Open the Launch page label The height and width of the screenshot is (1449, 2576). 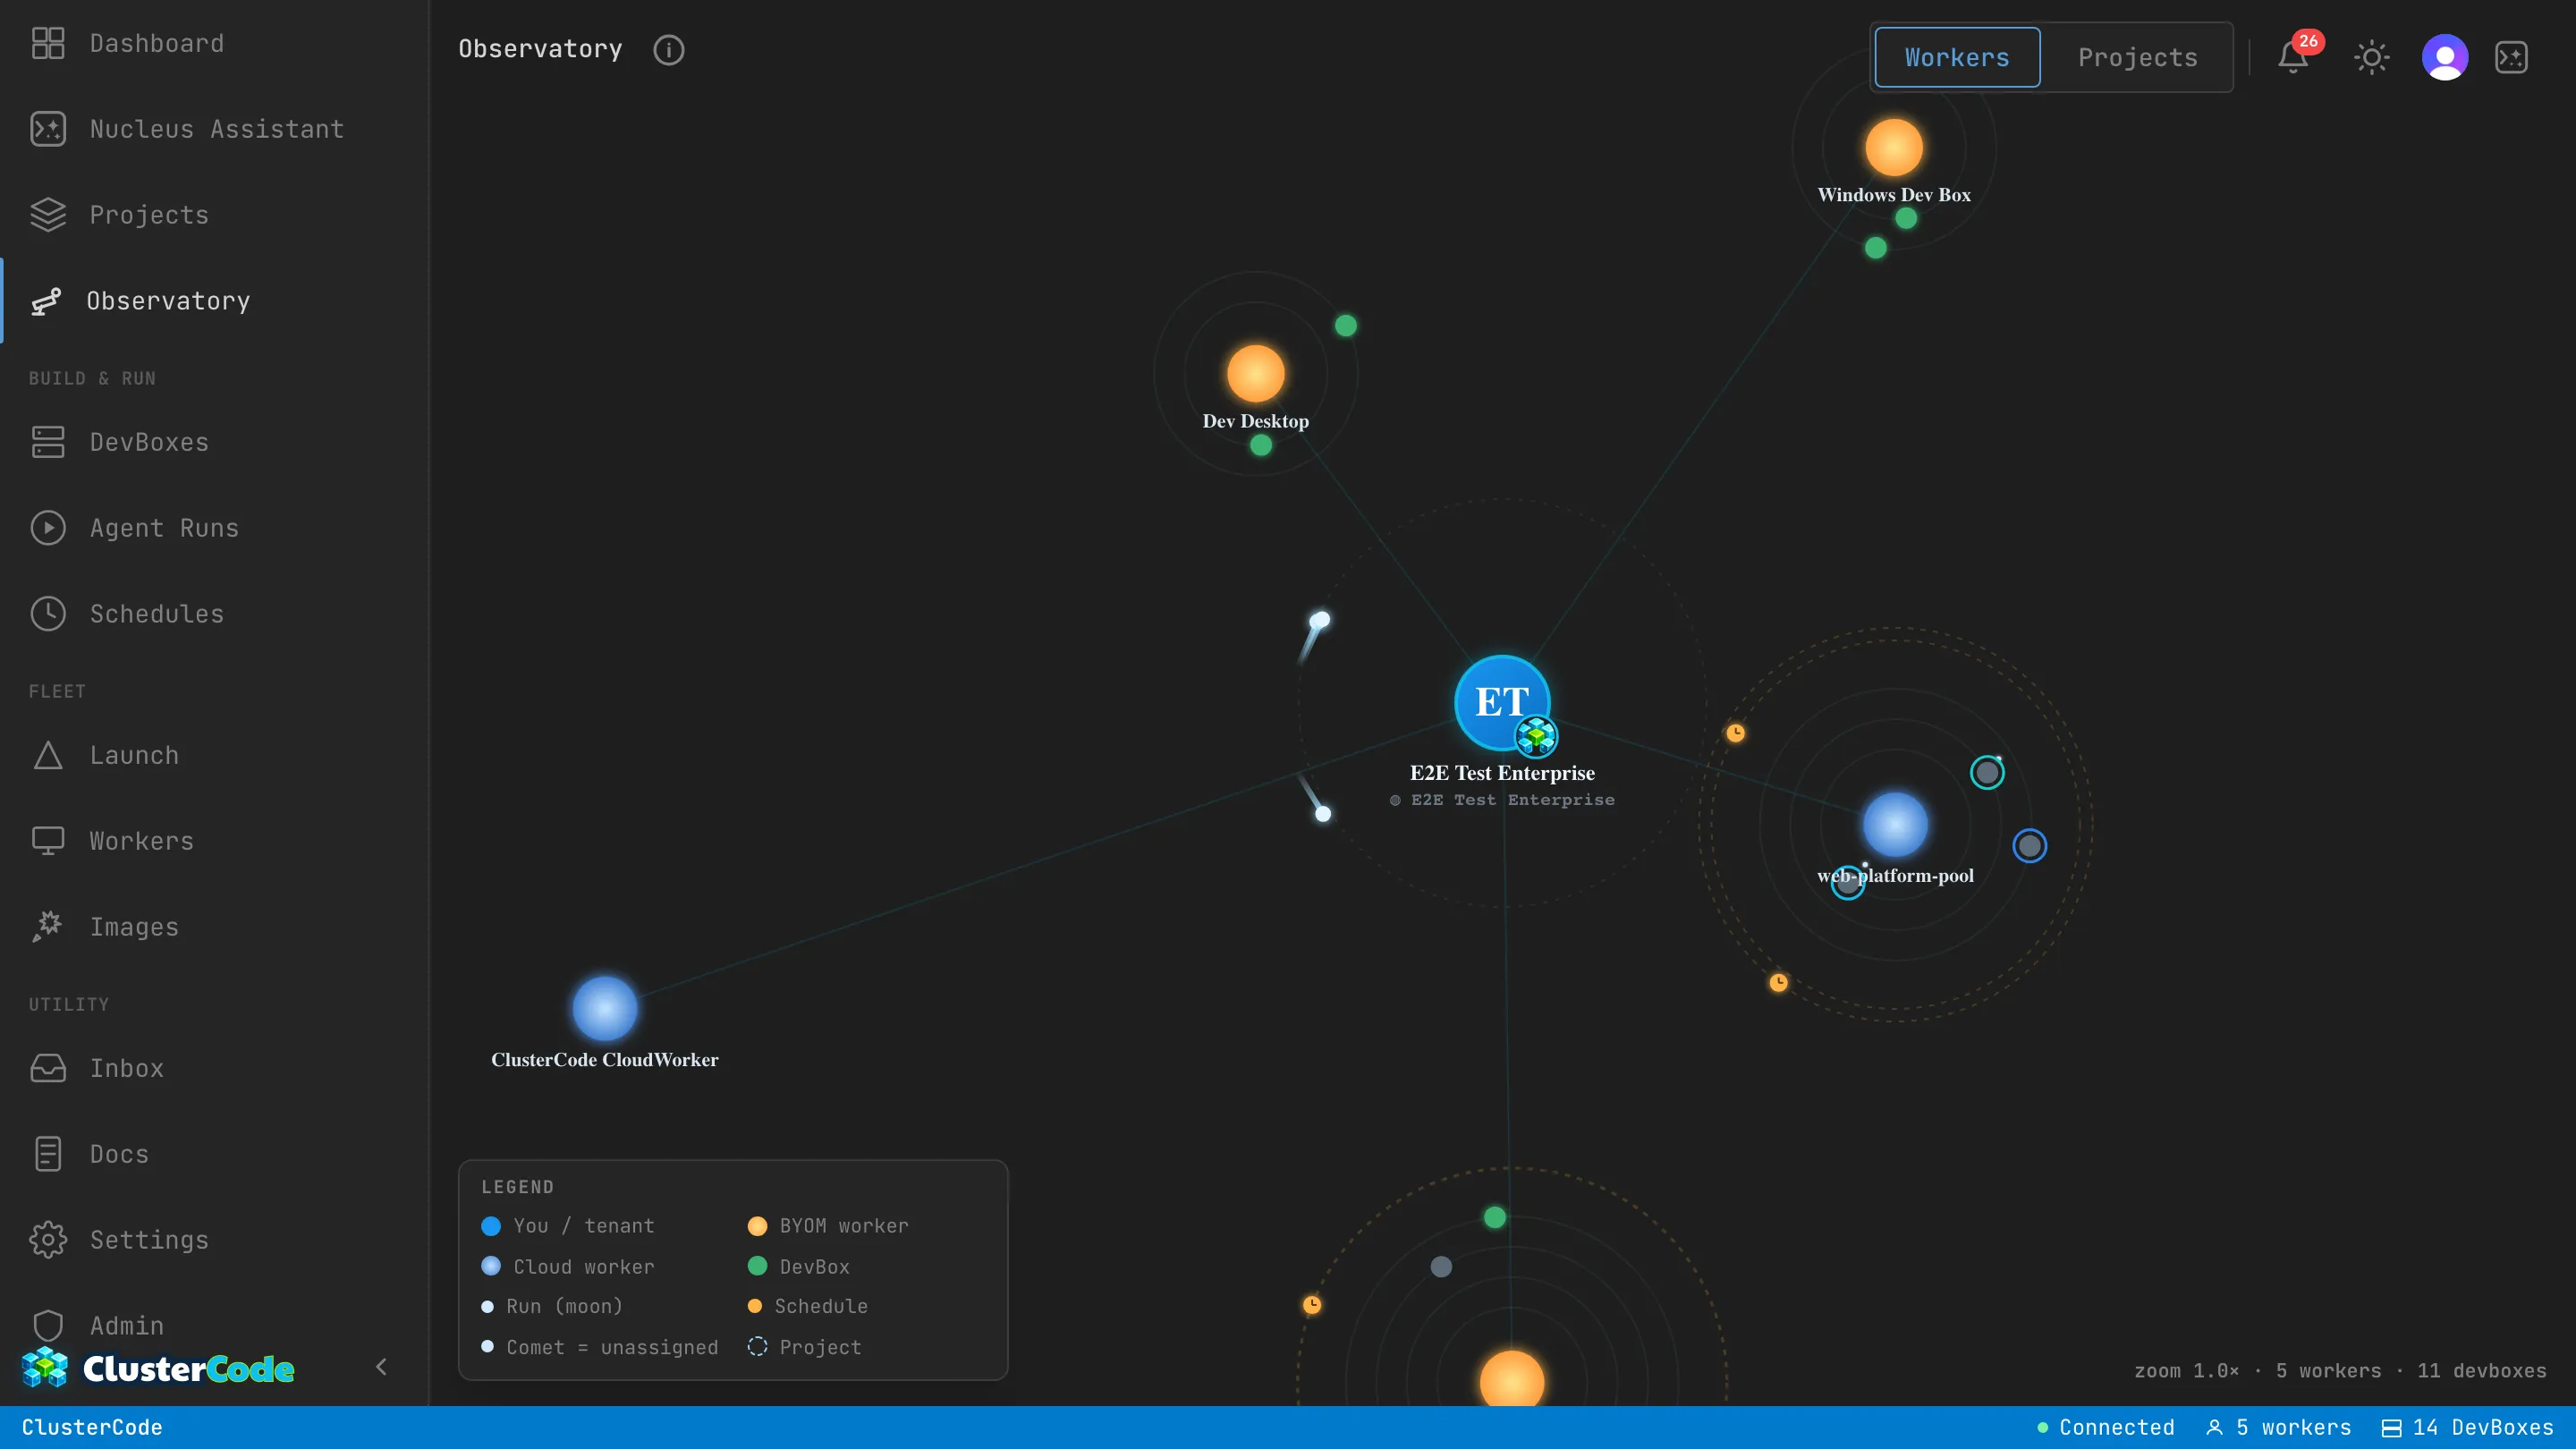[x=135, y=755]
